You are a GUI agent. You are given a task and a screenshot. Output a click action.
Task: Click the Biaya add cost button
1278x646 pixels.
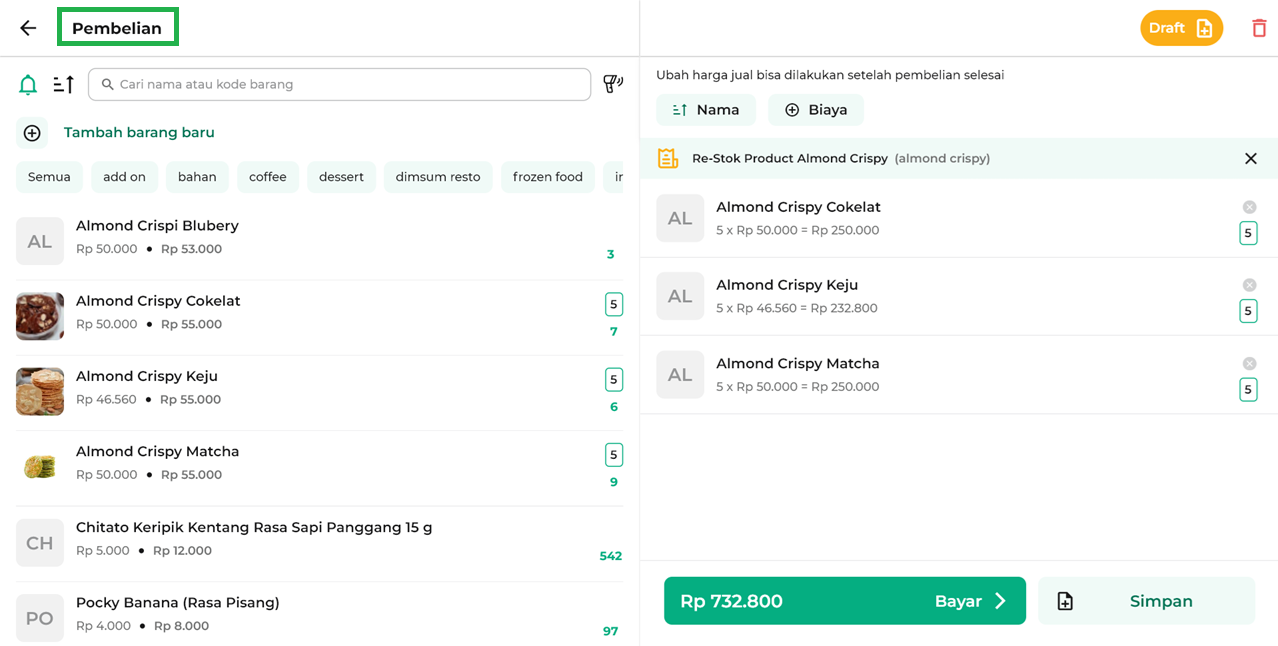(x=816, y=110)
